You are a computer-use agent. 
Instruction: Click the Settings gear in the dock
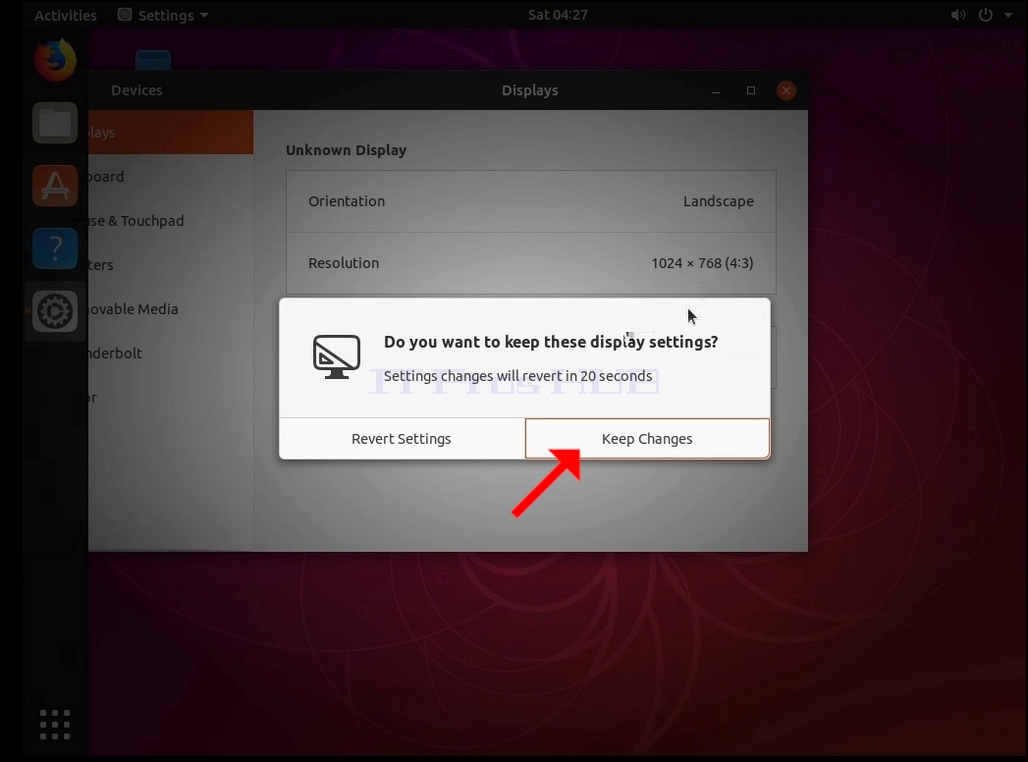[55, 311]
